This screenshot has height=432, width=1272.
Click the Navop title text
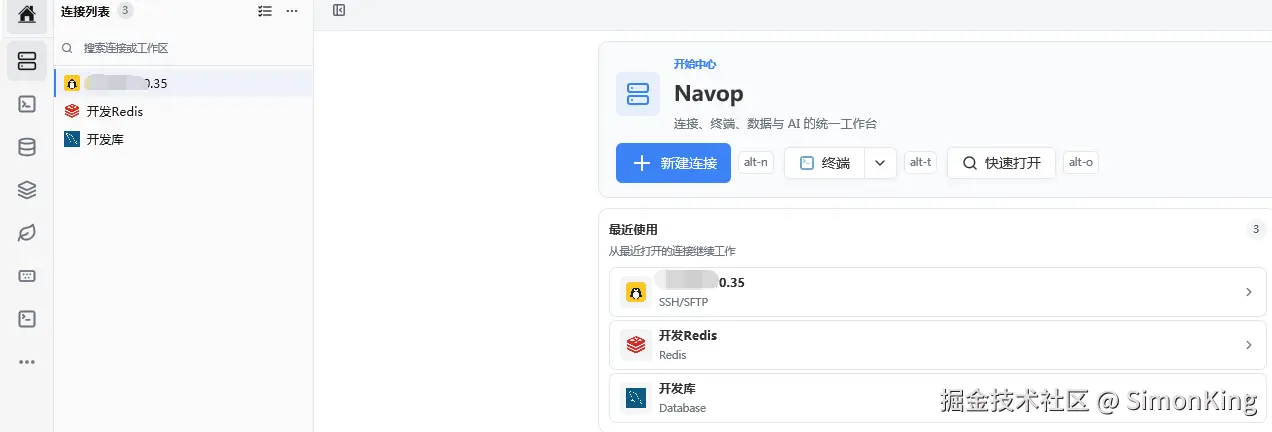(x=709, y=93)
